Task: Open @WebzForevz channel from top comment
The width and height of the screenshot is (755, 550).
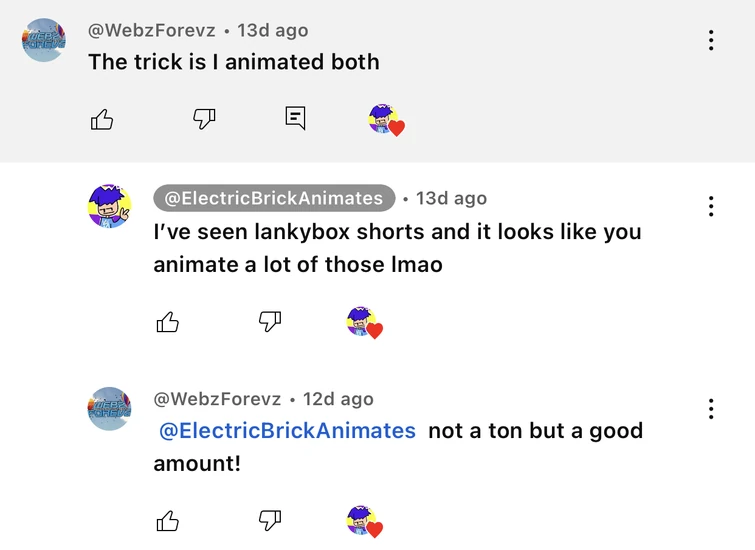Action: (152, 30)
